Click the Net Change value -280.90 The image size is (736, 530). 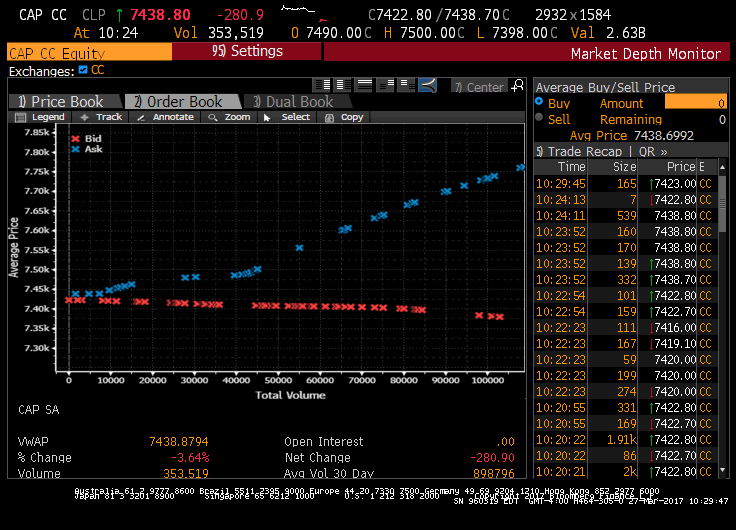coord(492,458)
